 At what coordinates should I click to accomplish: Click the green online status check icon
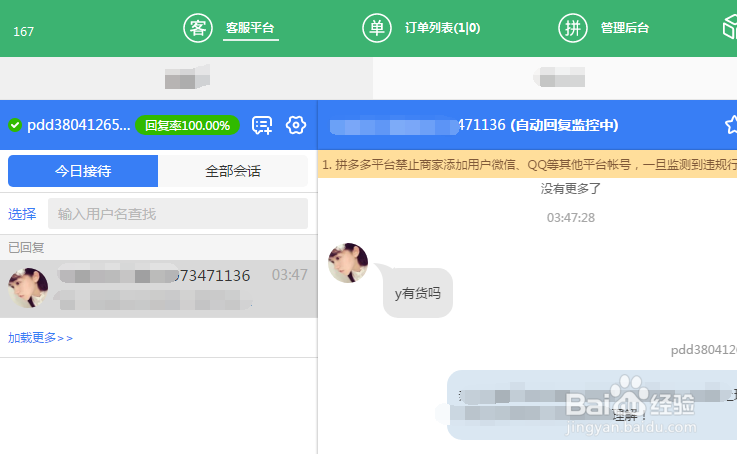15,125
